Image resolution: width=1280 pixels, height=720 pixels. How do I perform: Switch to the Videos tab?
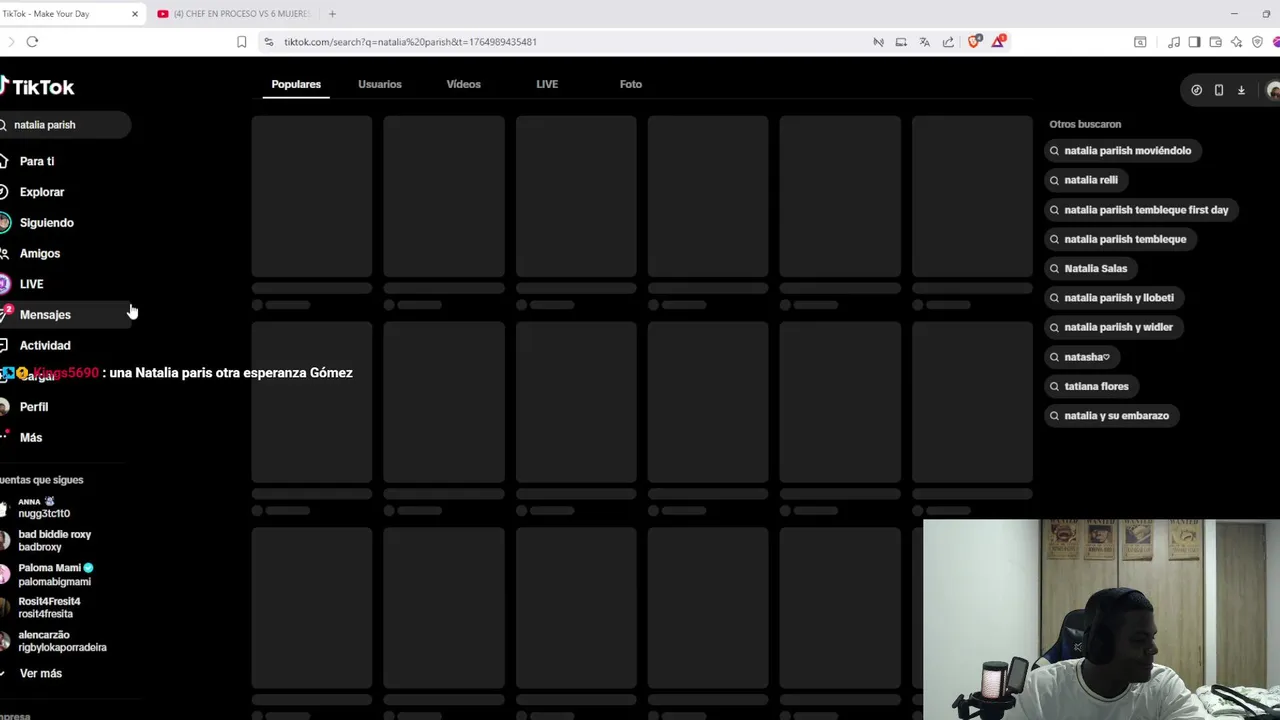coord(463,84)
